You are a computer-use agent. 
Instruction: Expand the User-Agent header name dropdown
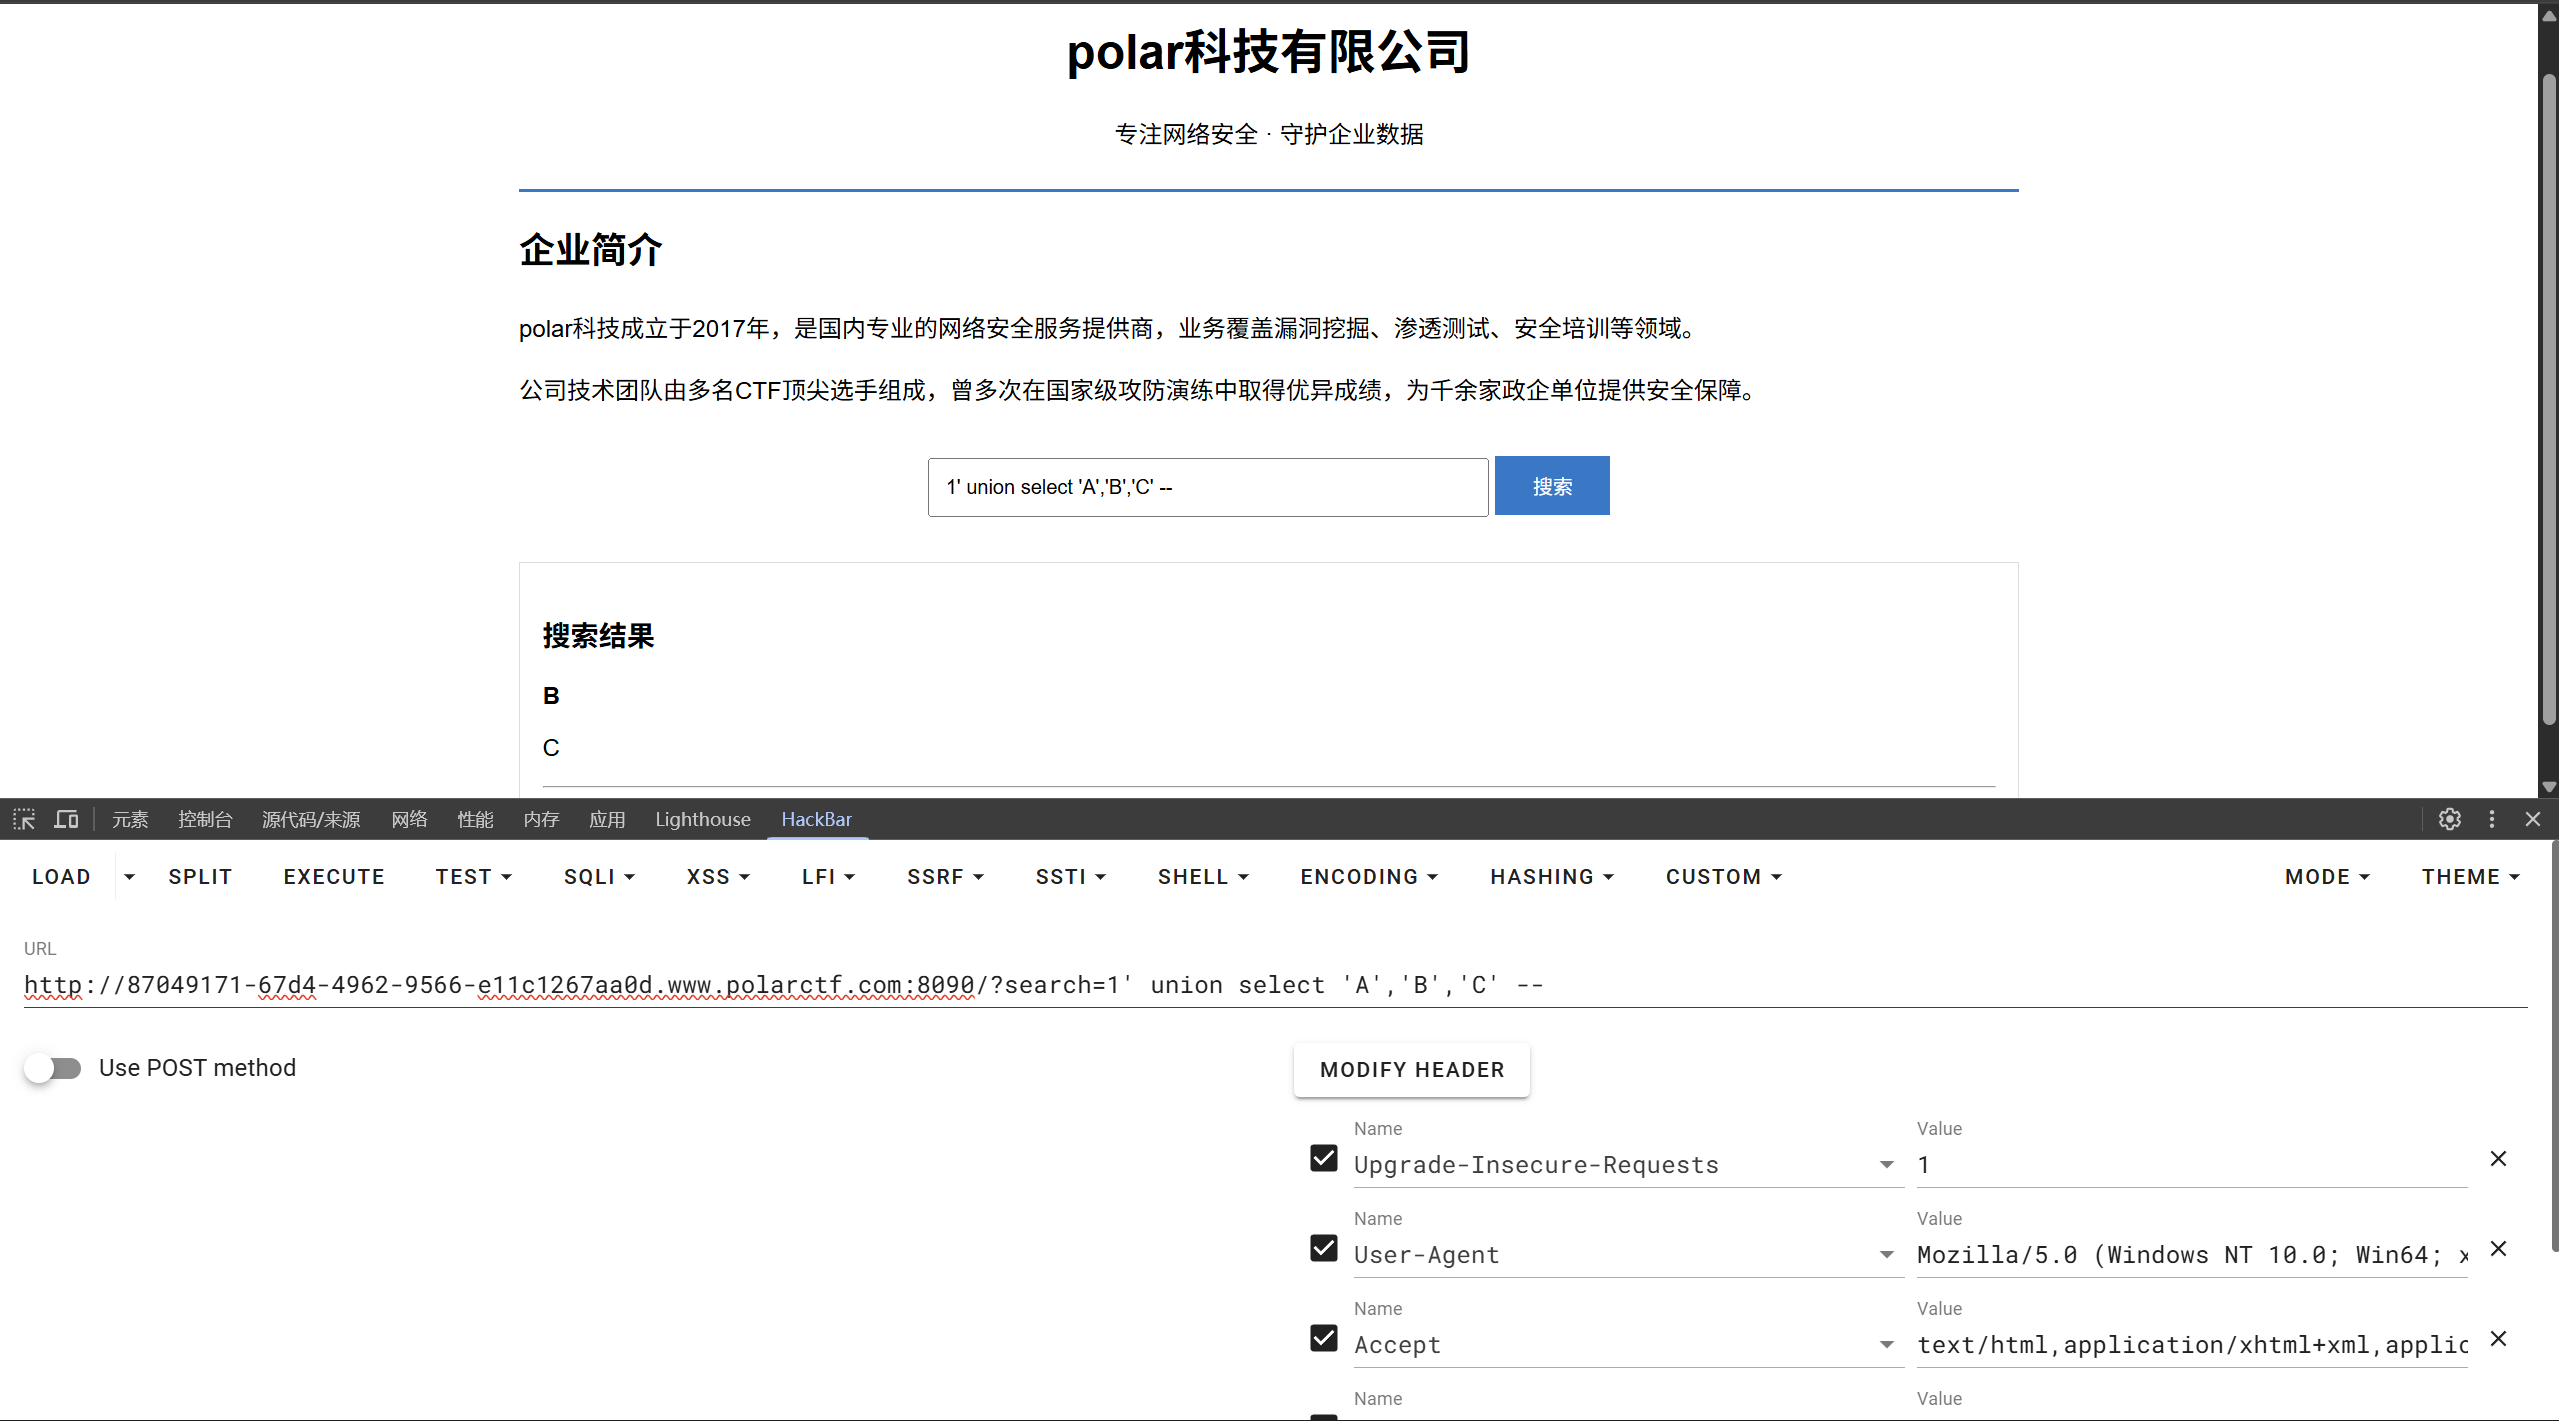(1886, 1255)
